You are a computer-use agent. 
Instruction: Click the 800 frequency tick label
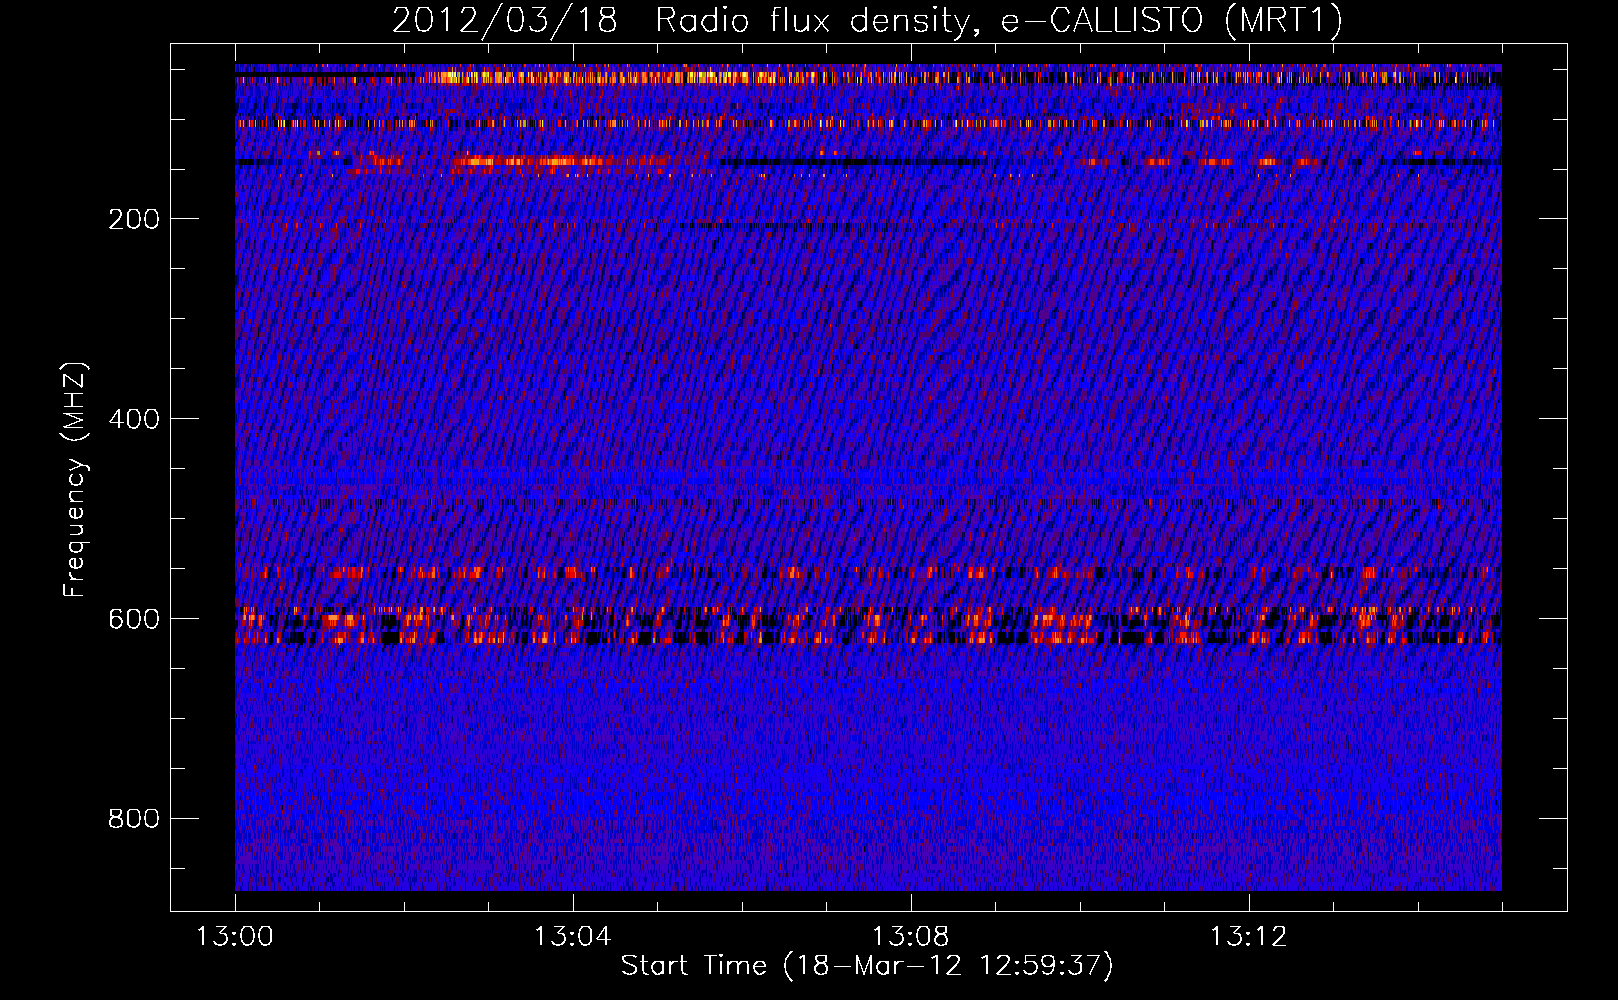(134, 819)
